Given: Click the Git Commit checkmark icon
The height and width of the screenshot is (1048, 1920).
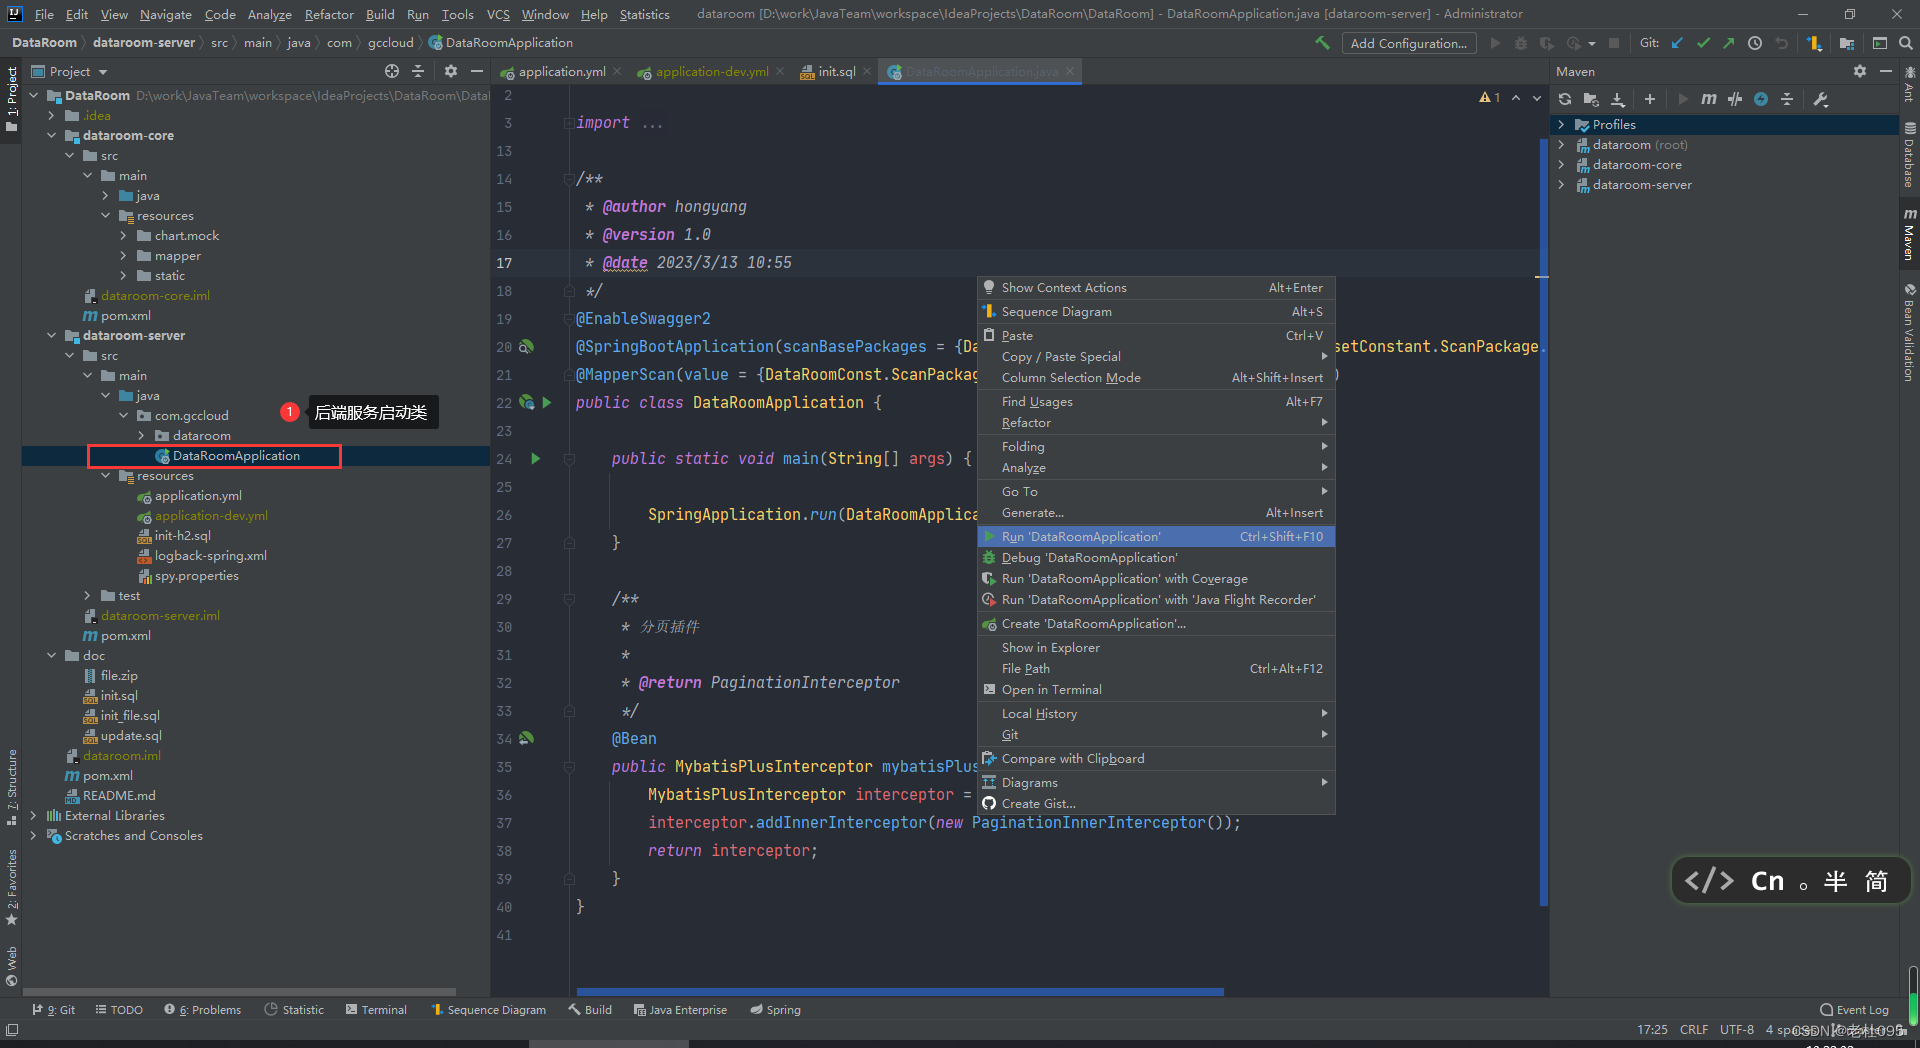Looking at the screenshot, I should point(1703,43).
